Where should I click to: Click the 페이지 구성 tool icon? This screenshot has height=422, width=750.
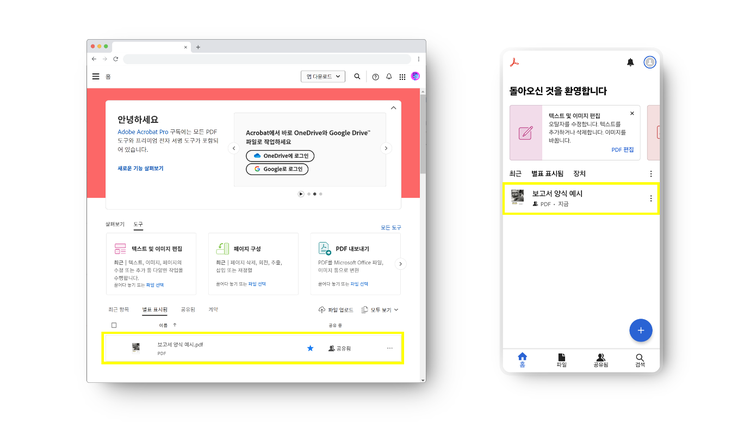tap(222, 248)
